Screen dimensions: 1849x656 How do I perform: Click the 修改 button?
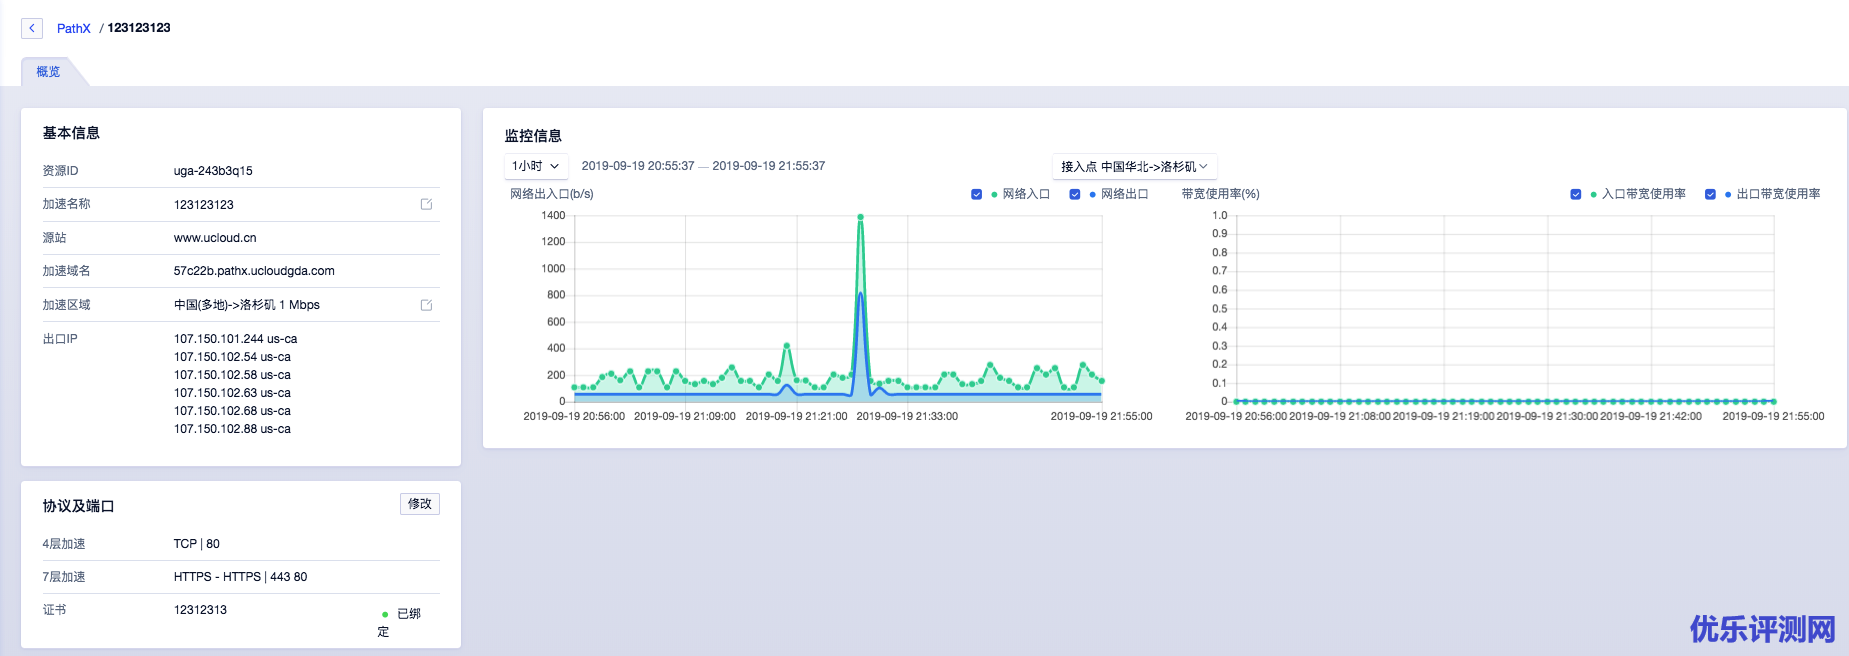(x=419, y=504)
